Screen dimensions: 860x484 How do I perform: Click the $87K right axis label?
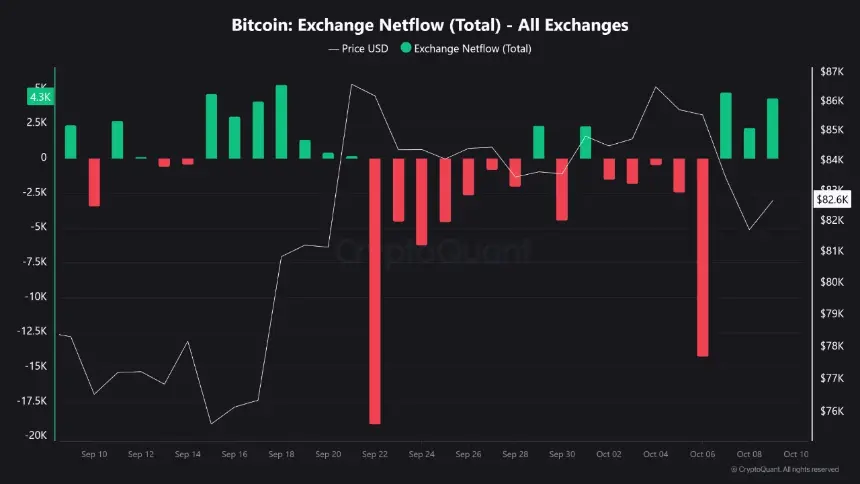[x=832, y=71]
